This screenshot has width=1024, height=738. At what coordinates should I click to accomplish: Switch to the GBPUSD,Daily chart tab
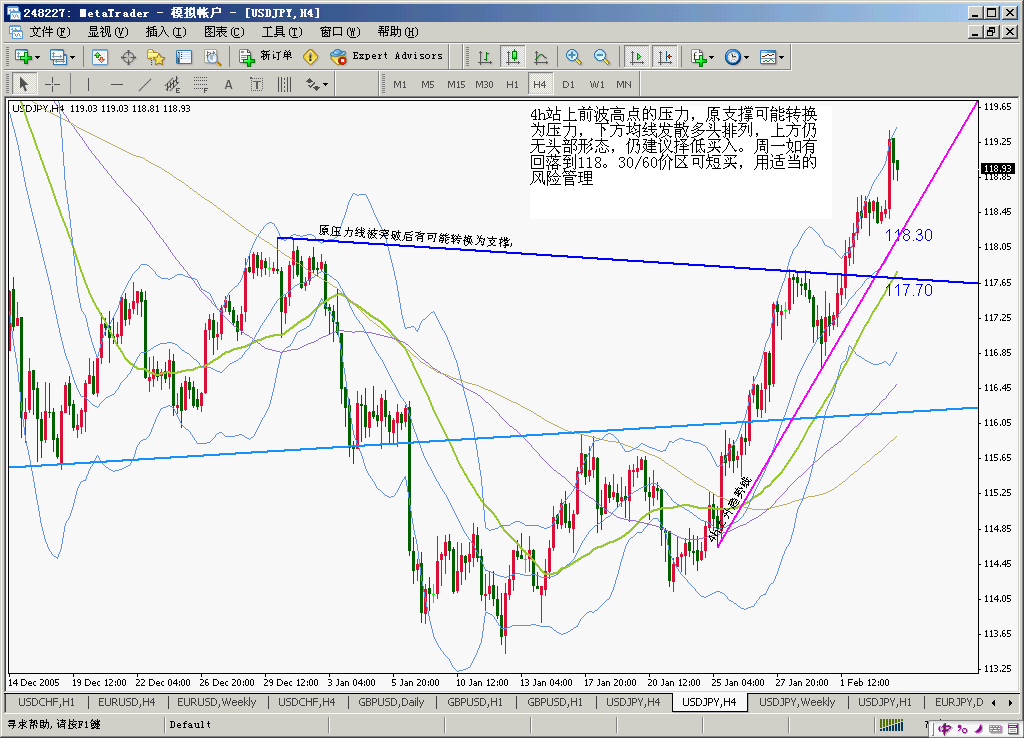click(391, 702)
